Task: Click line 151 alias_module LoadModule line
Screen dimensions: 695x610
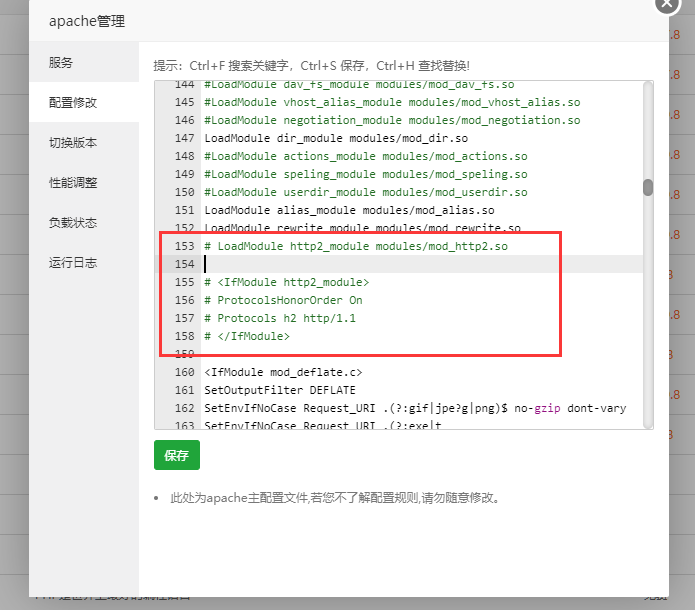Action: point(349,210)
